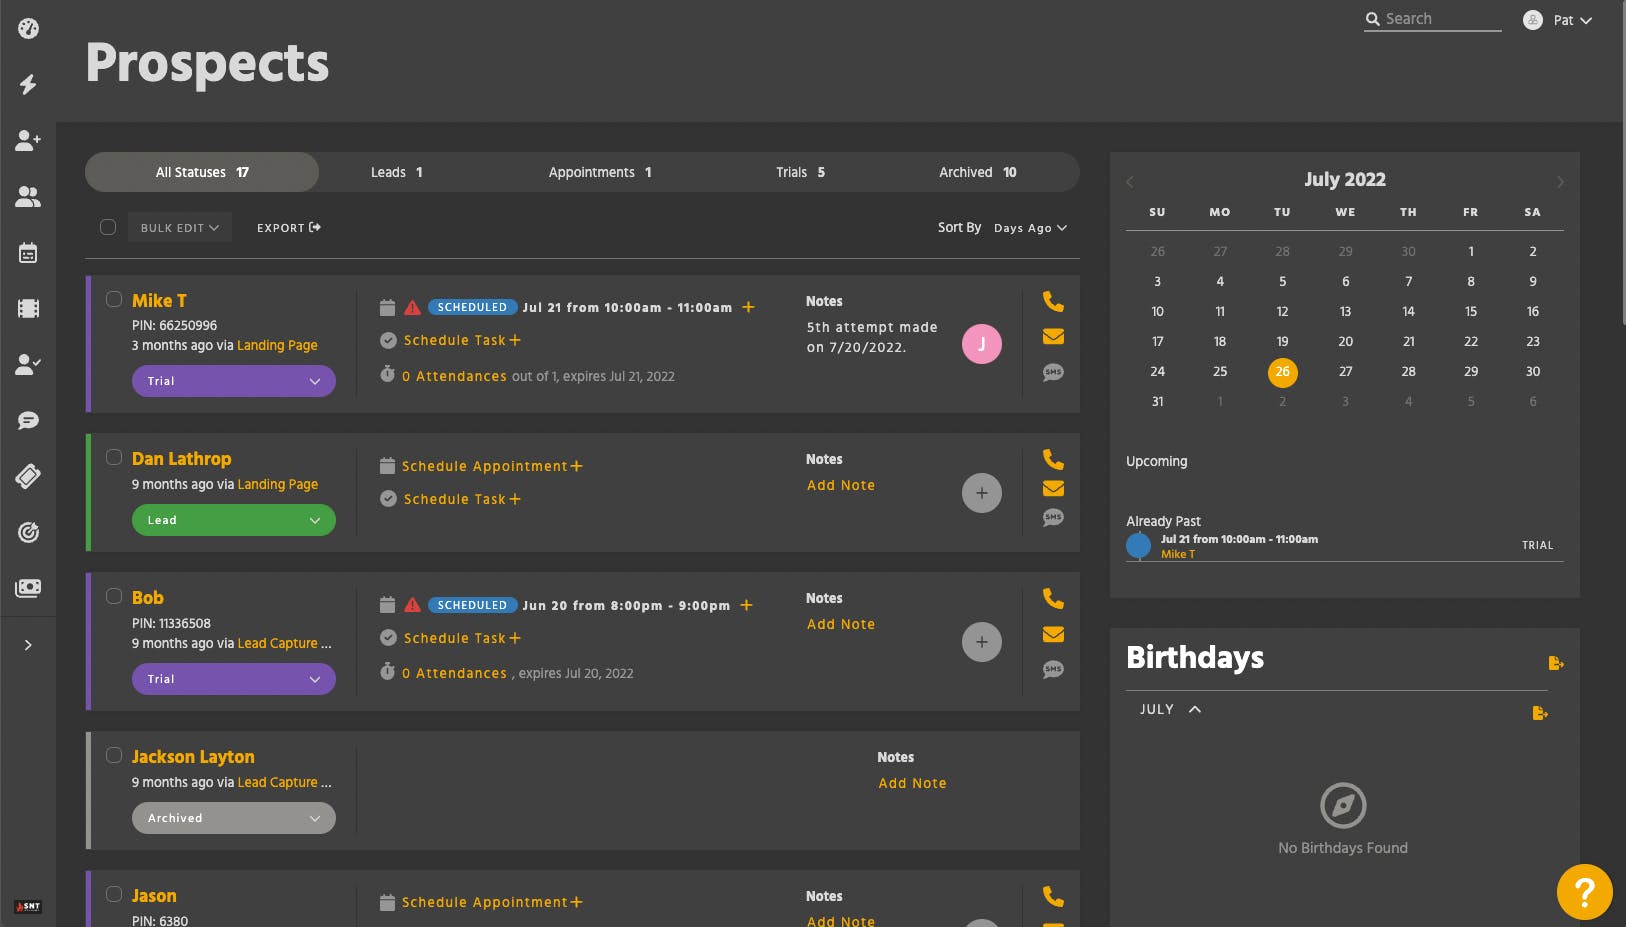Click Bob's 0 Attendances link

(454, 673)
